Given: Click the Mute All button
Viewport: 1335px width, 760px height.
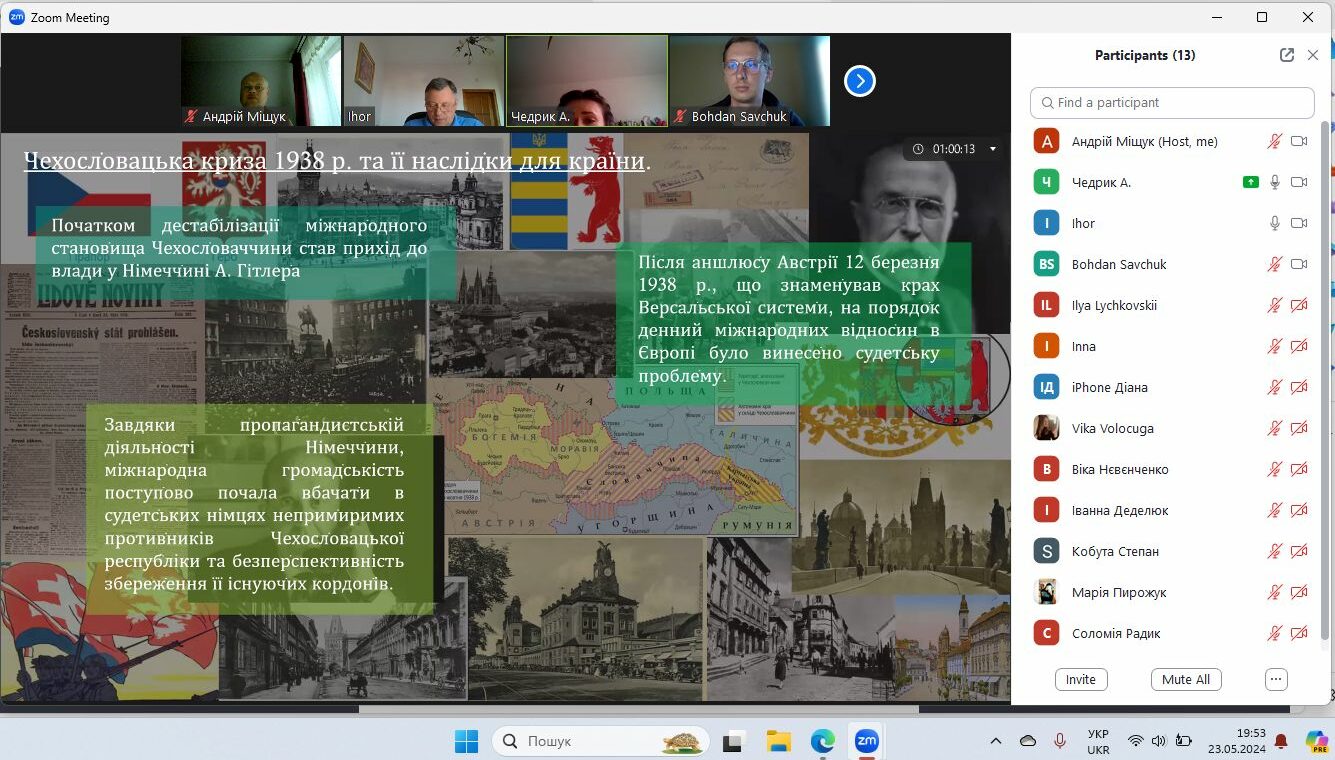Looking at the screenshot, I should click(1185, 679).
